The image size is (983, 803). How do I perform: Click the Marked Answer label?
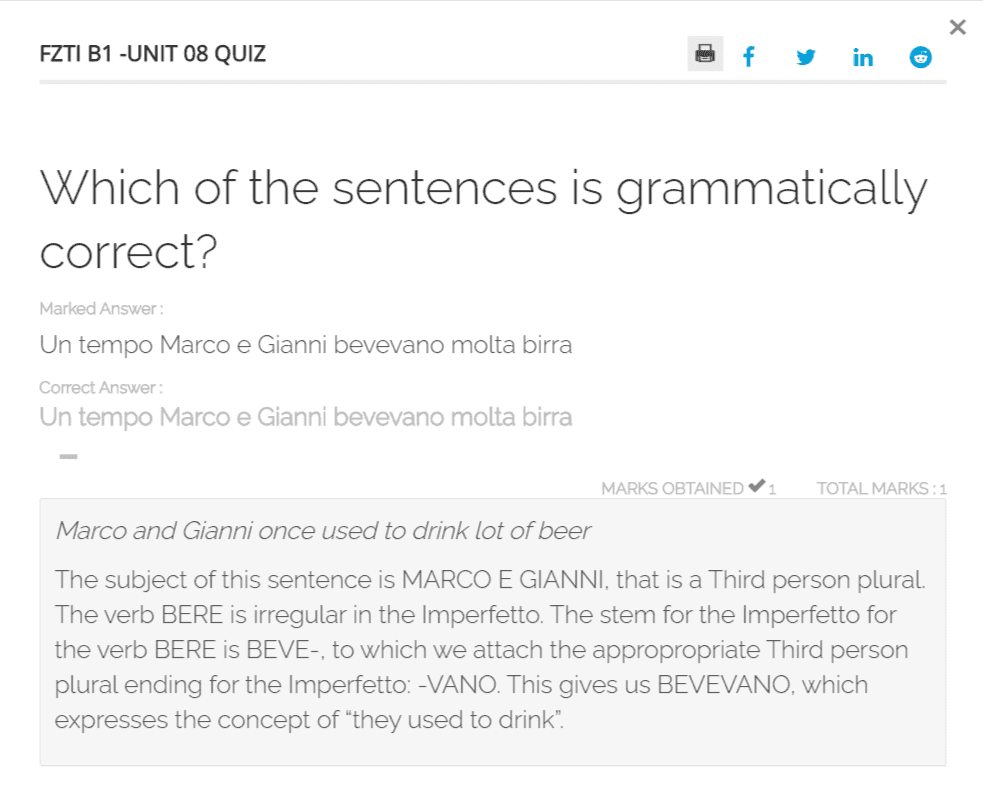click(101, 309)
